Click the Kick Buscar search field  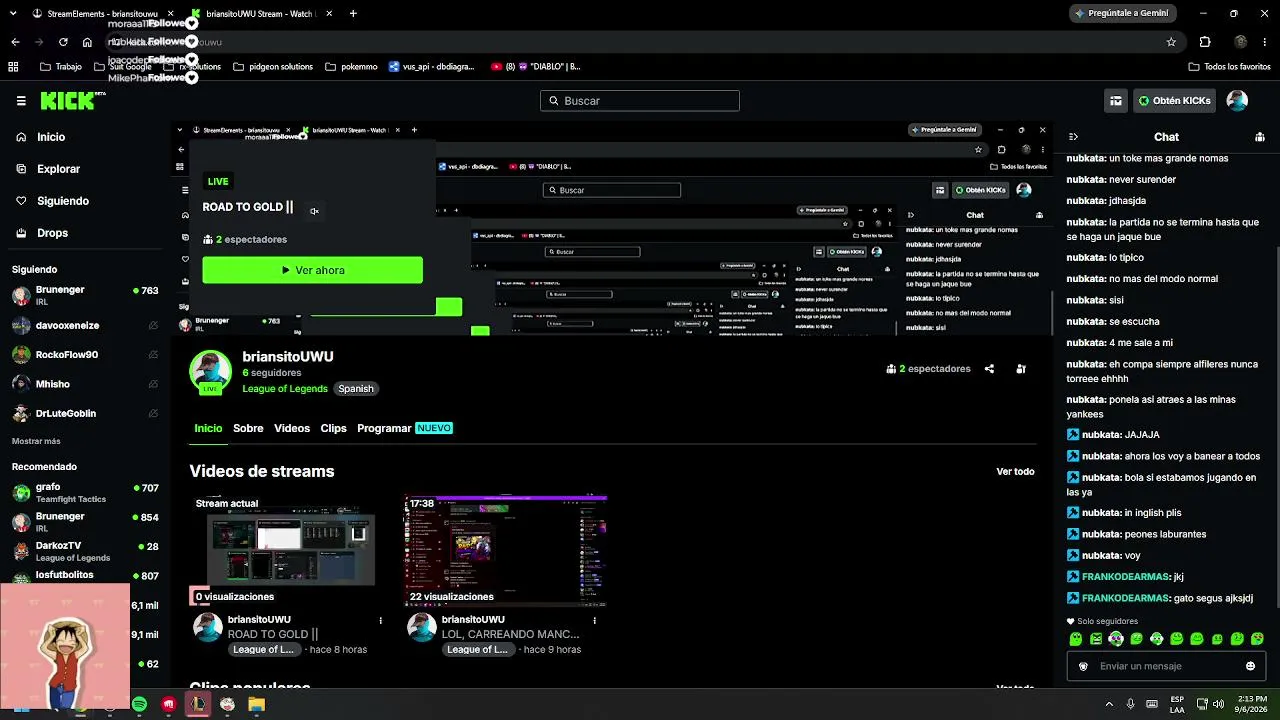pyautogui.click(x=640, y=101)
